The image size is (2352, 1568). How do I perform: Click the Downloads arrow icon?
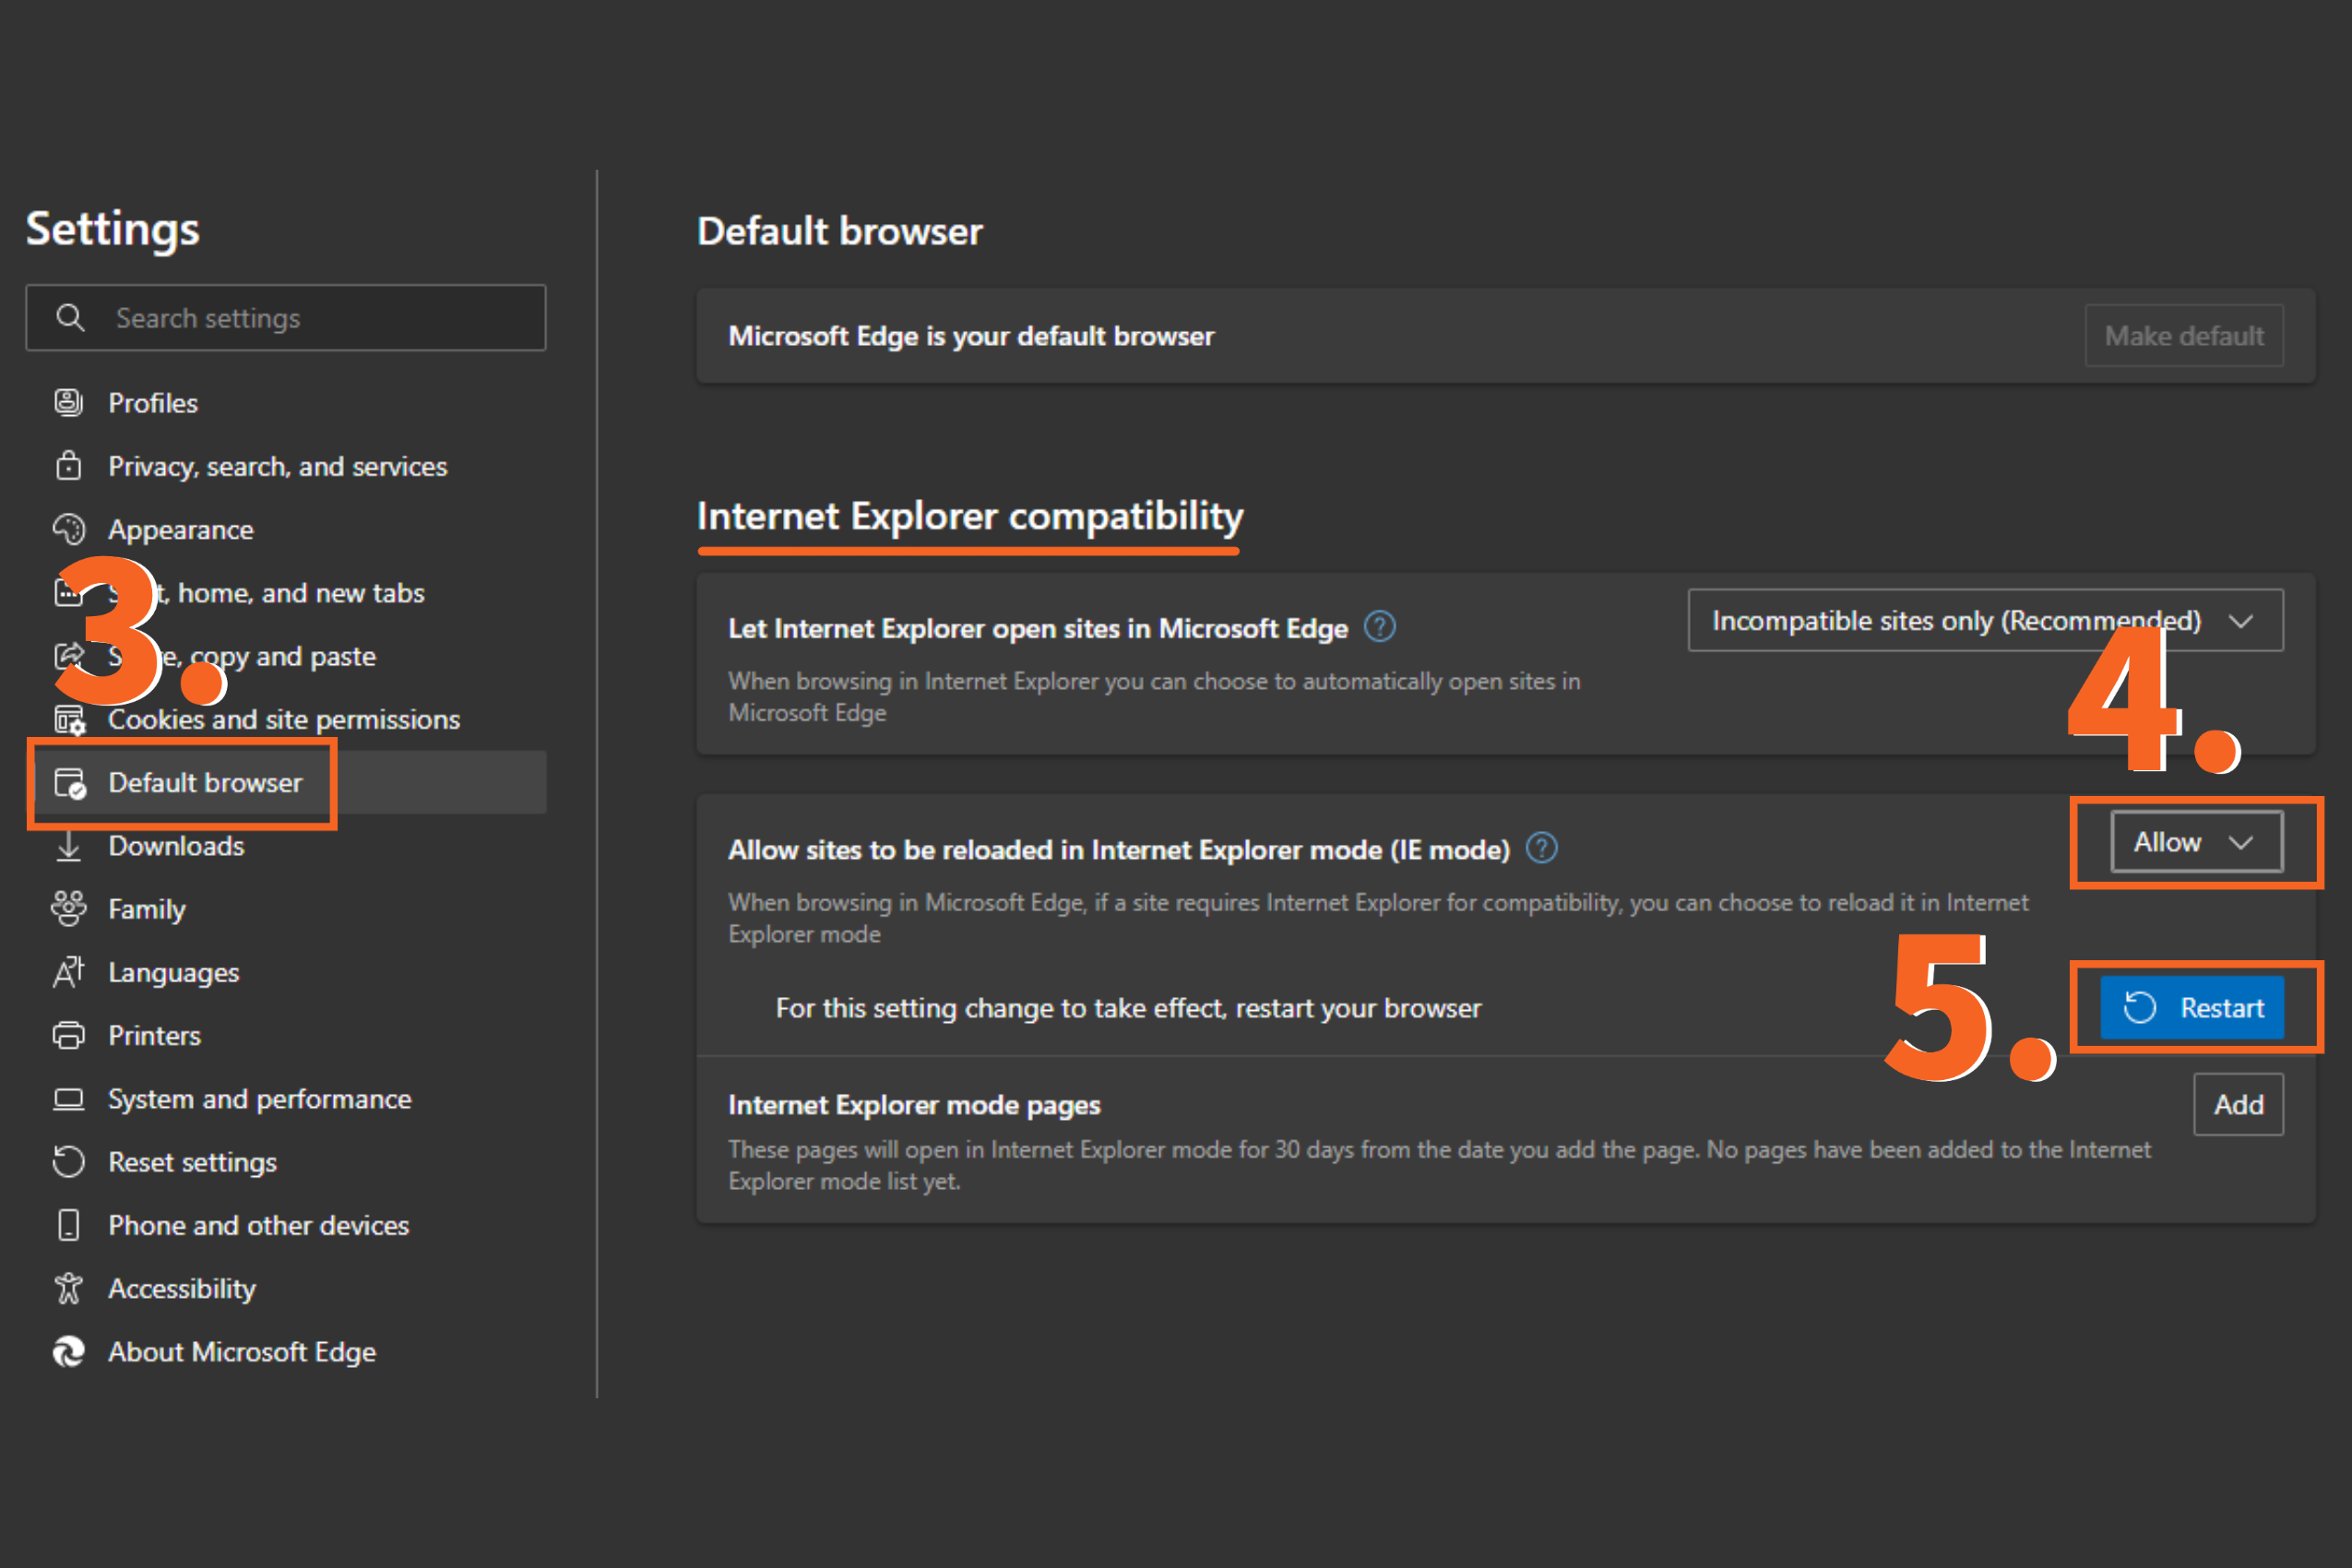tap(68, 846)
